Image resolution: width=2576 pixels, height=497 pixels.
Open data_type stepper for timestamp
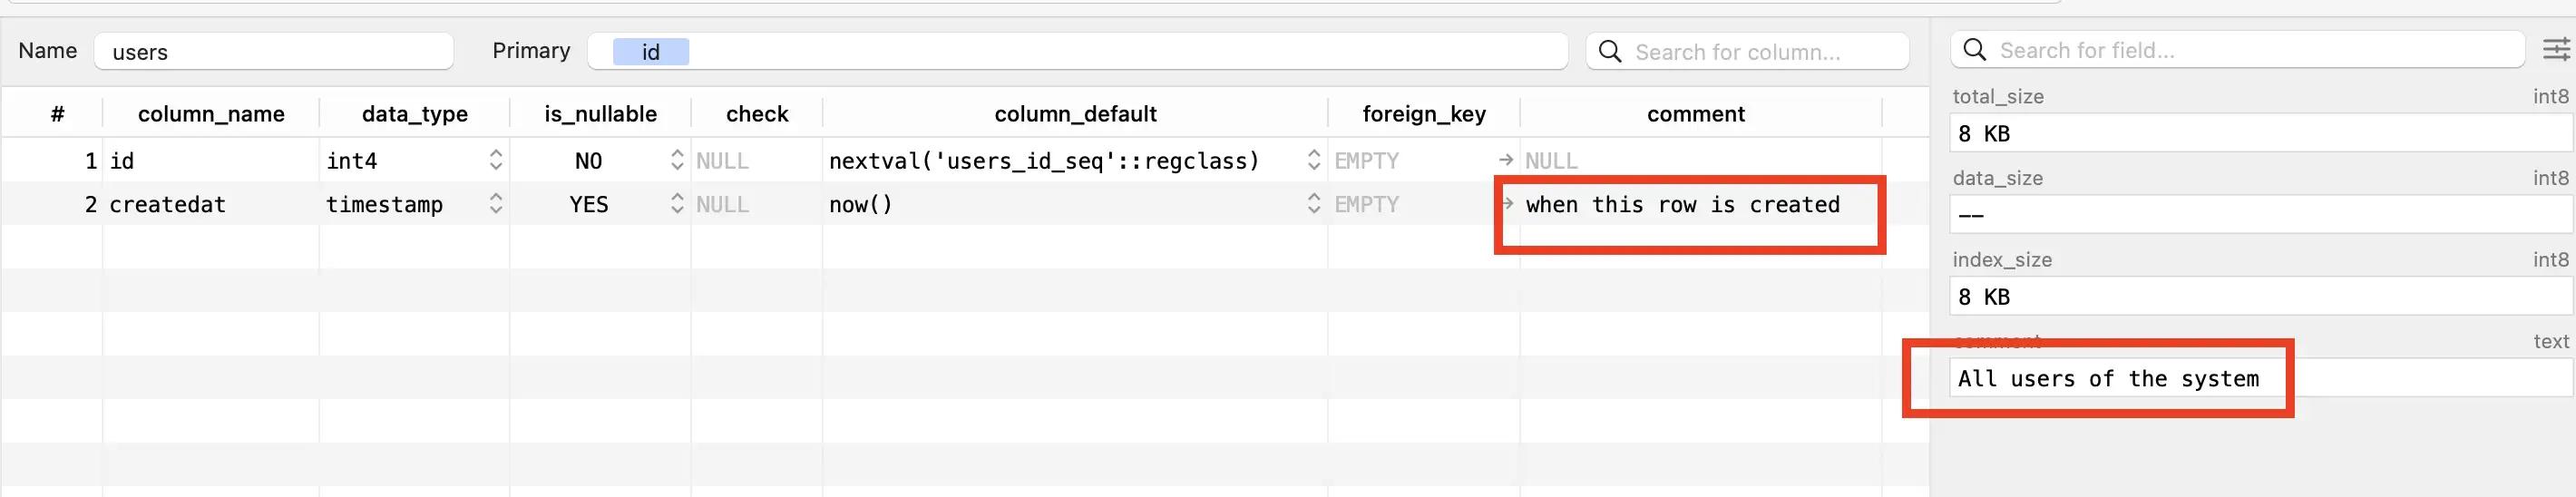pyautogui.click(x=495, y=204)
